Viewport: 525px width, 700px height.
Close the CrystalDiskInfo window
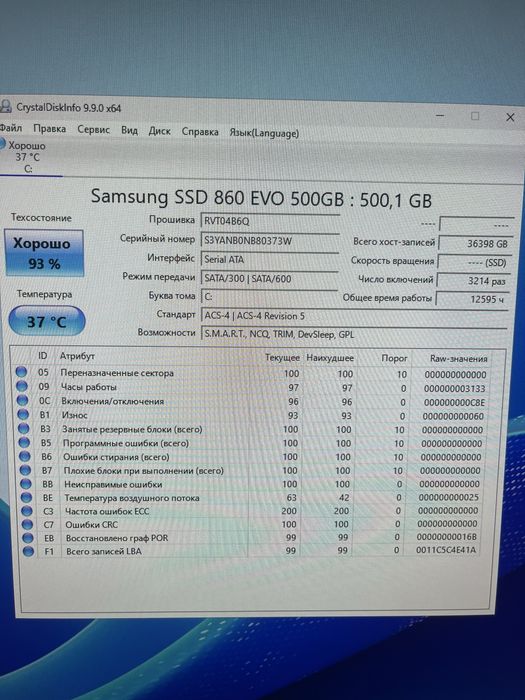(x=510, y=117)
